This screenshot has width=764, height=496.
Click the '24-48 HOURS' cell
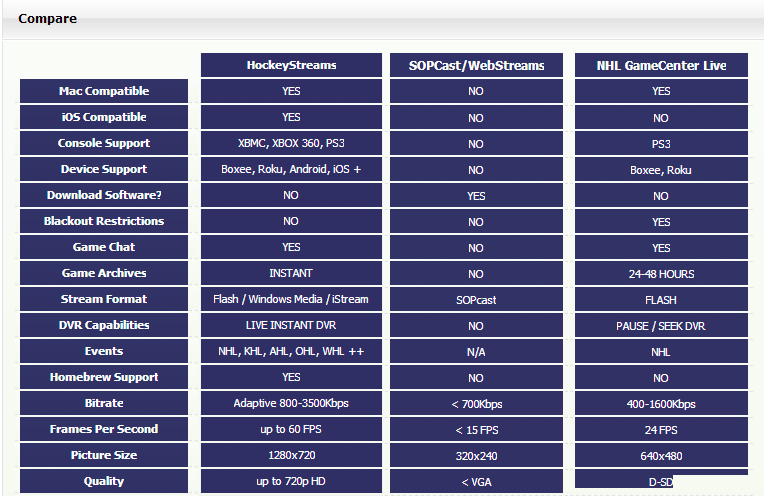coord(661,274)
